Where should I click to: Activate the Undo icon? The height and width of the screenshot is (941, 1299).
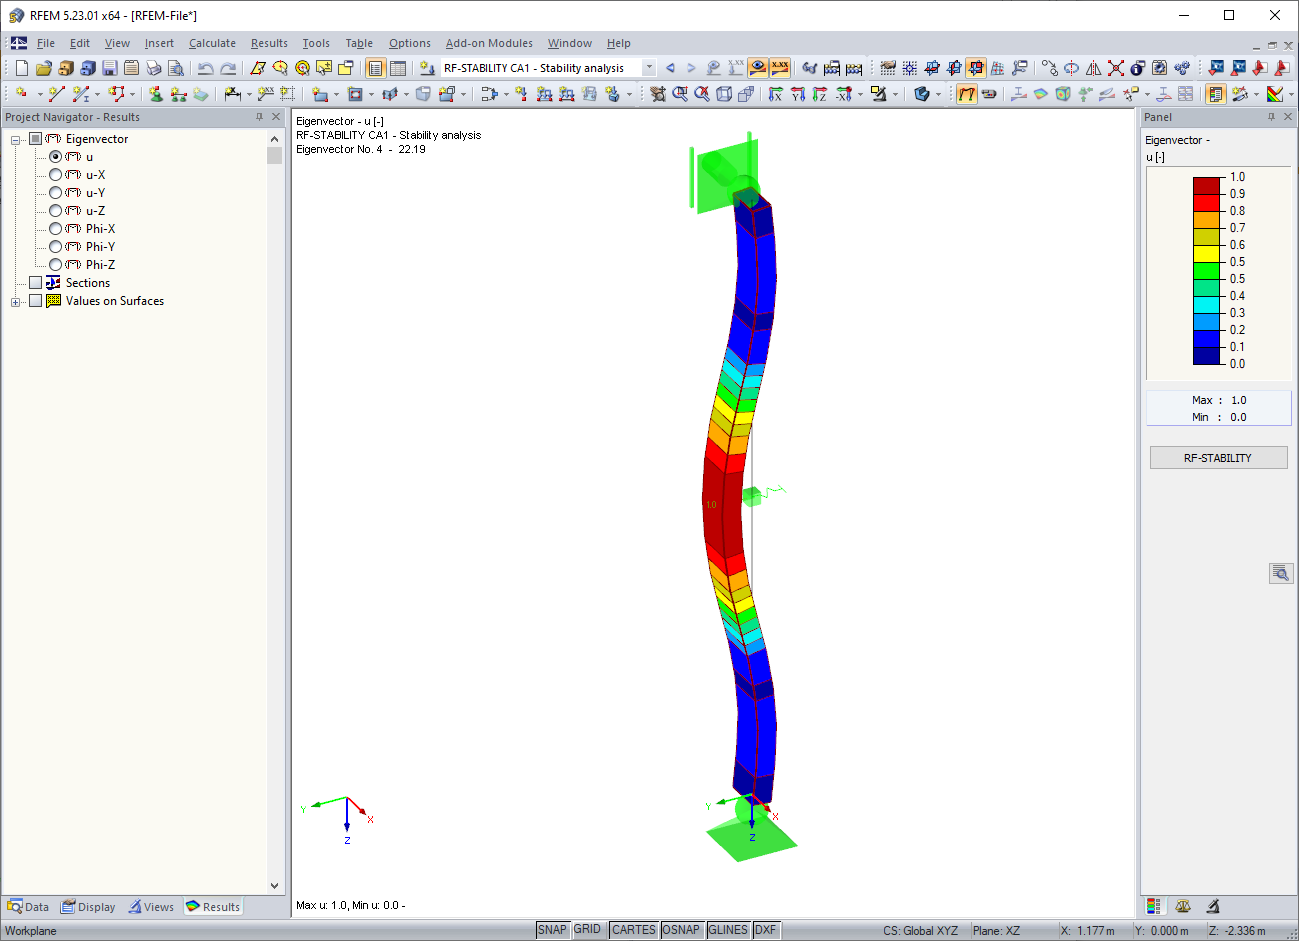pyautogui.click(x=205, y=67)
